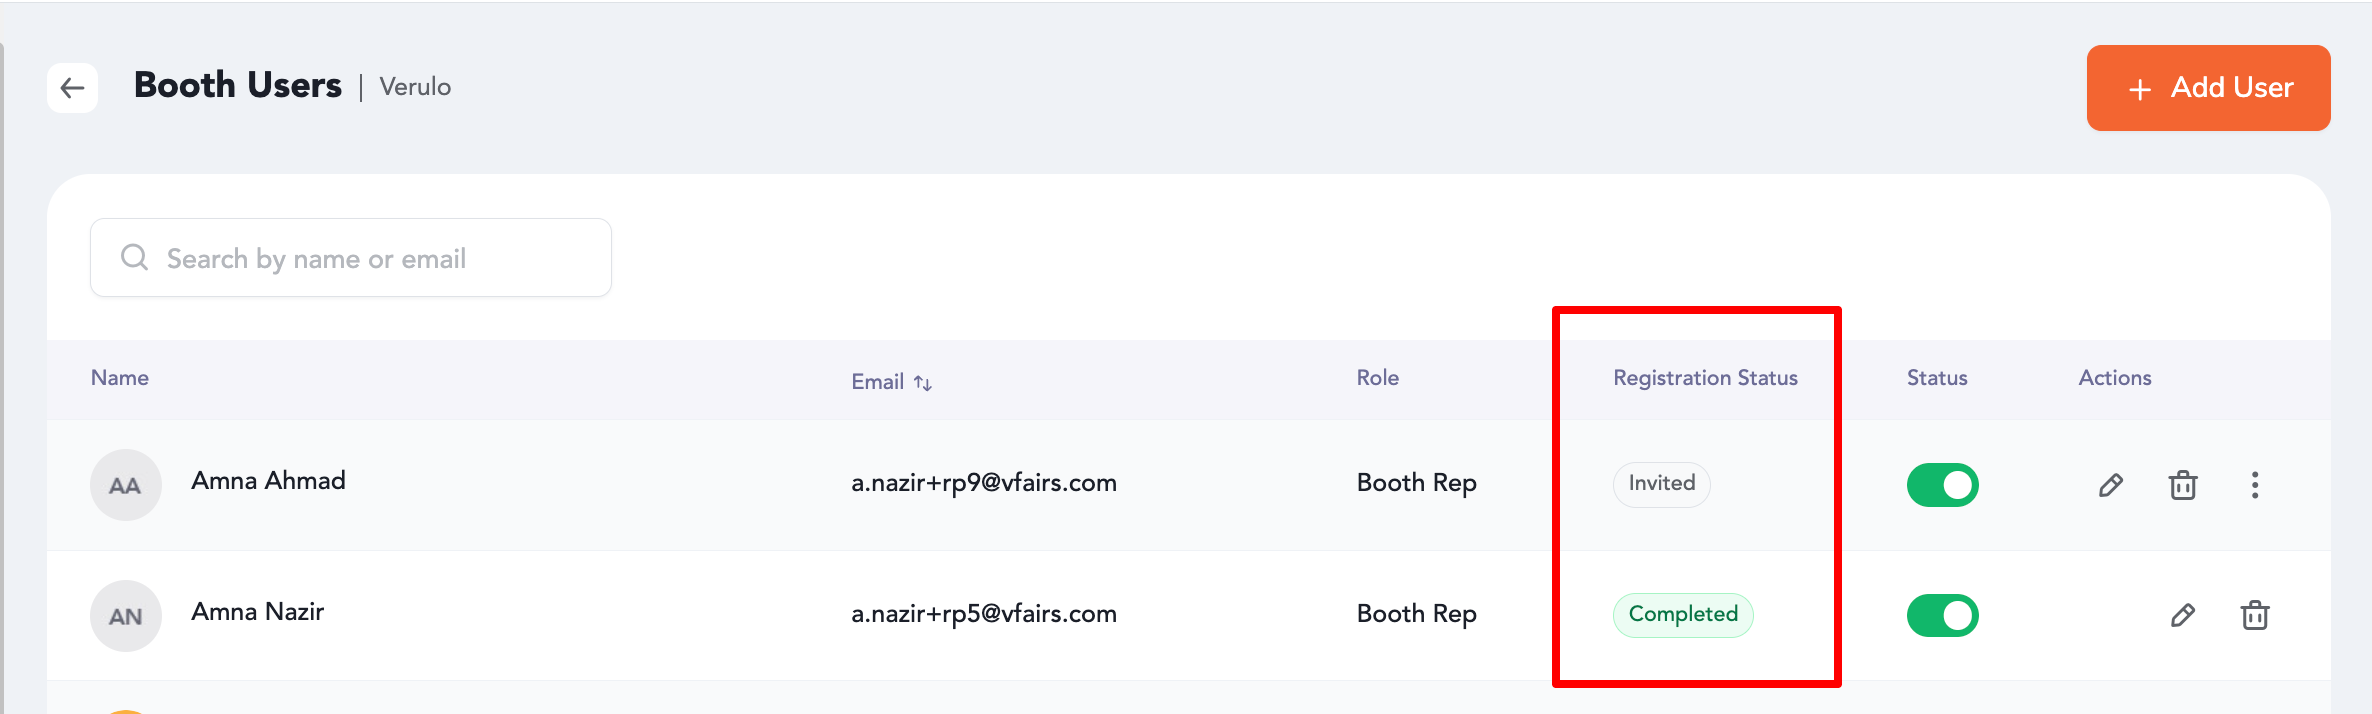Image resolution: width=2372 pixels, height=714 pixels.
Task: Click the Email column header
Action: (x=877, y=382)
